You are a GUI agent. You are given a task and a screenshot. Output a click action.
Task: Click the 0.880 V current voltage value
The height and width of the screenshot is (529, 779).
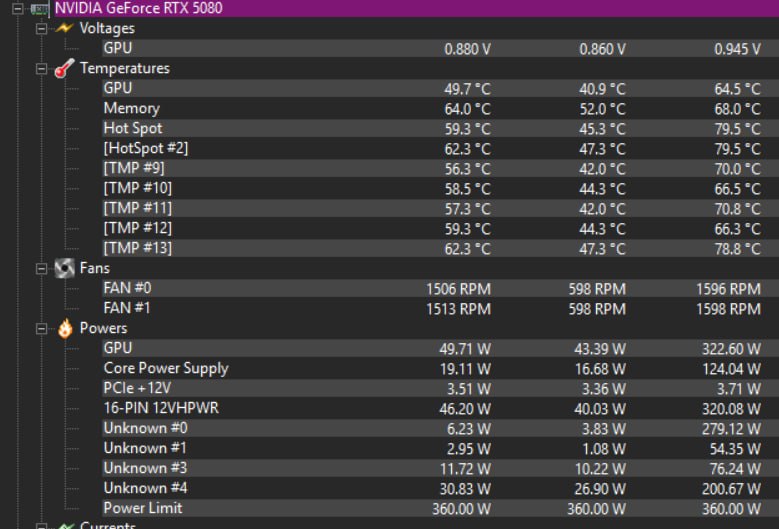[x=467, y=49]
